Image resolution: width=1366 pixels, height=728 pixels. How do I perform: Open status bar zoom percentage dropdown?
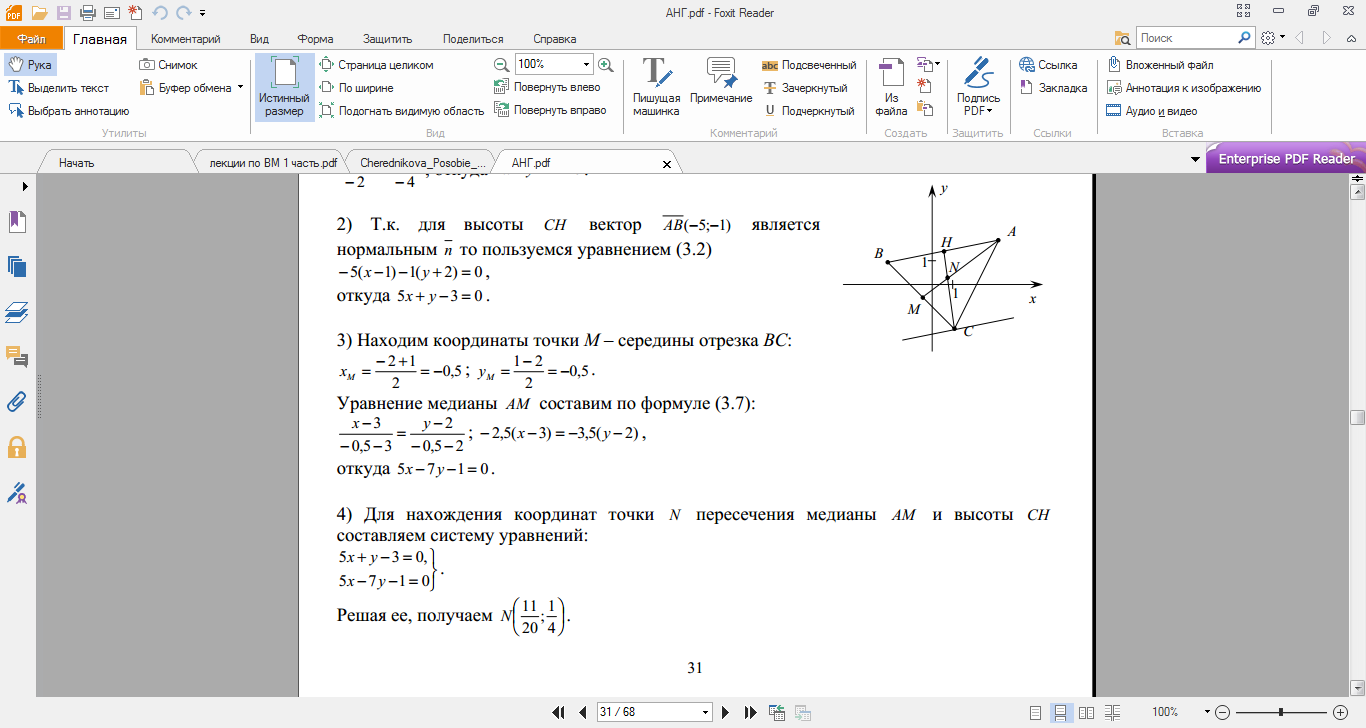click(1205, 712)
